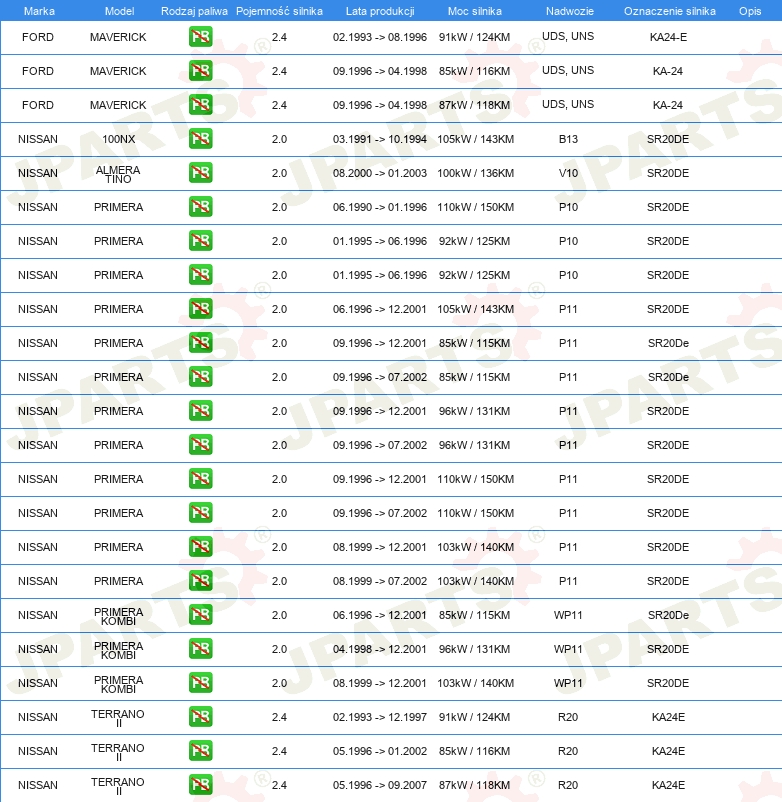Select the petrol icon for Primera Kombi 103kW / 140KM

(200, 683)
